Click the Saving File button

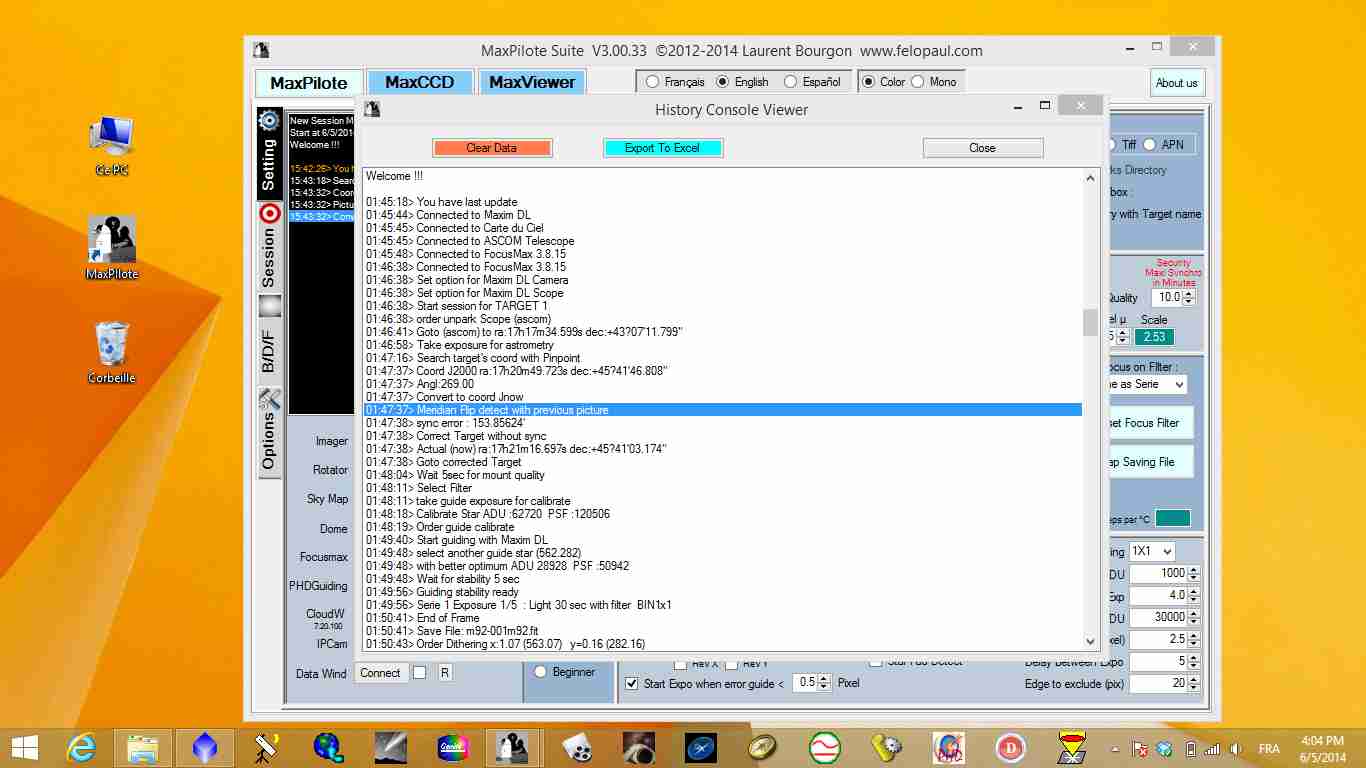click(1150, 462)
